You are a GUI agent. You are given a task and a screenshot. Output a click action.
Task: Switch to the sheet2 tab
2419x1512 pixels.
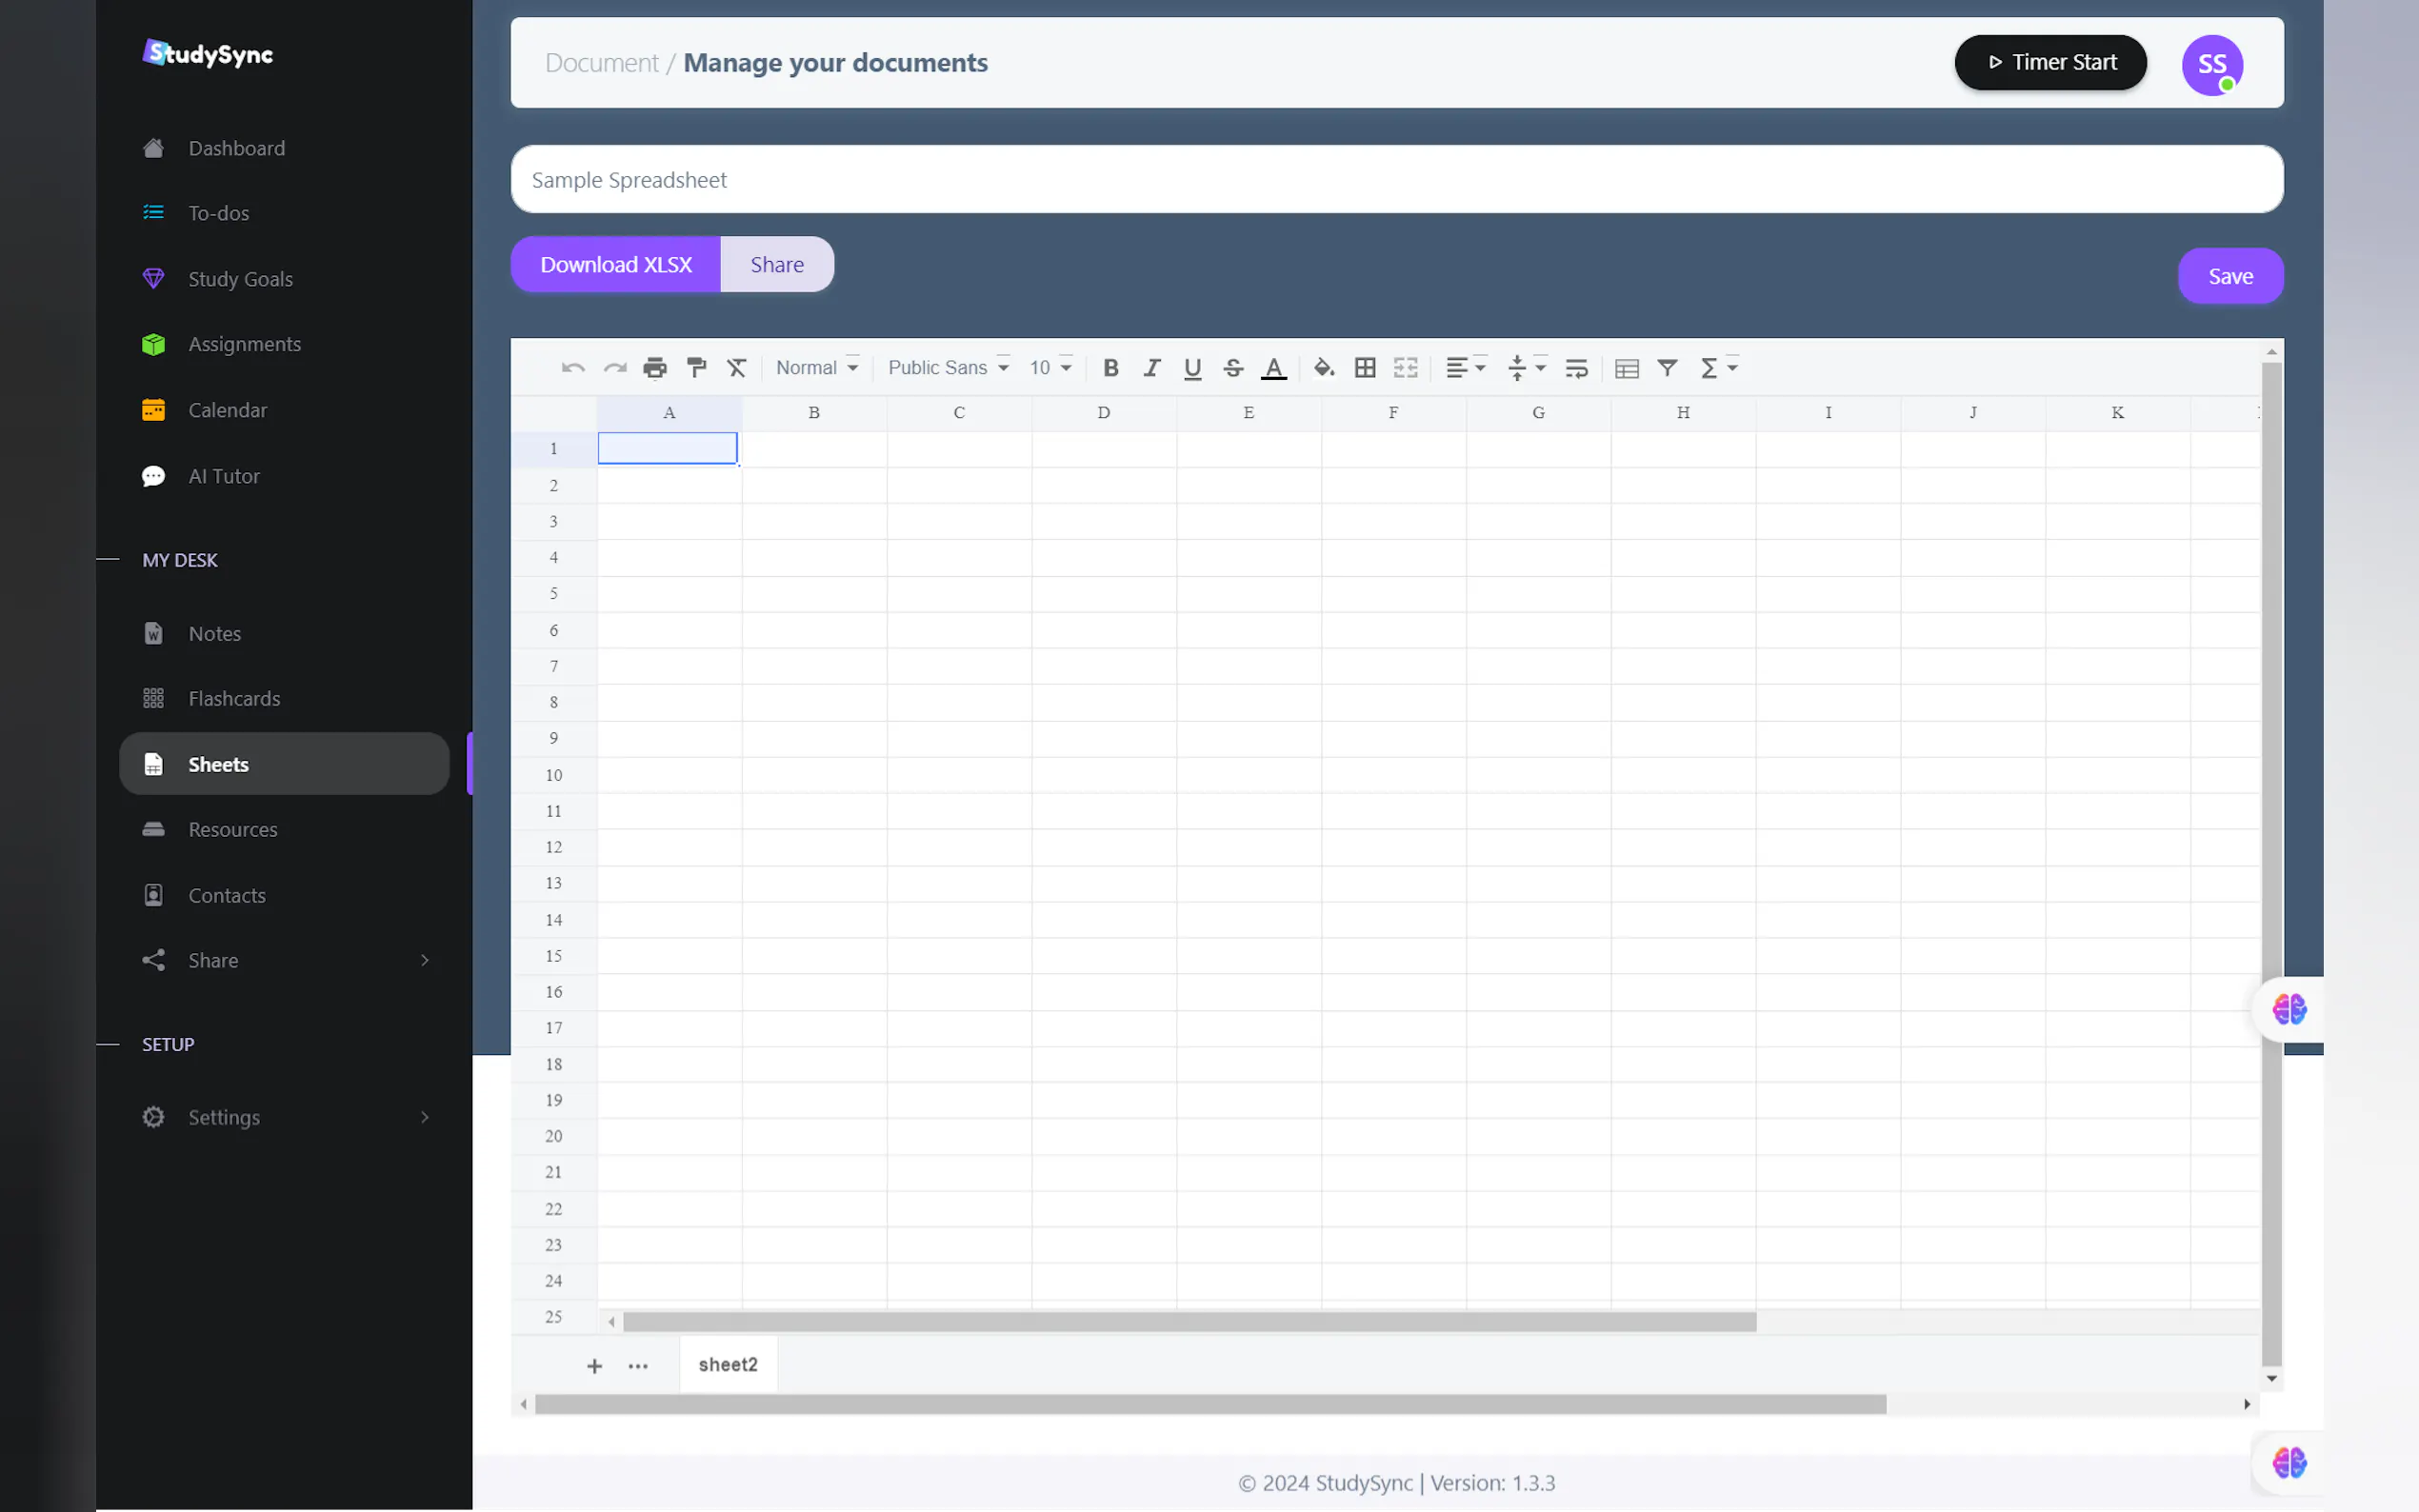point(728,1365)
